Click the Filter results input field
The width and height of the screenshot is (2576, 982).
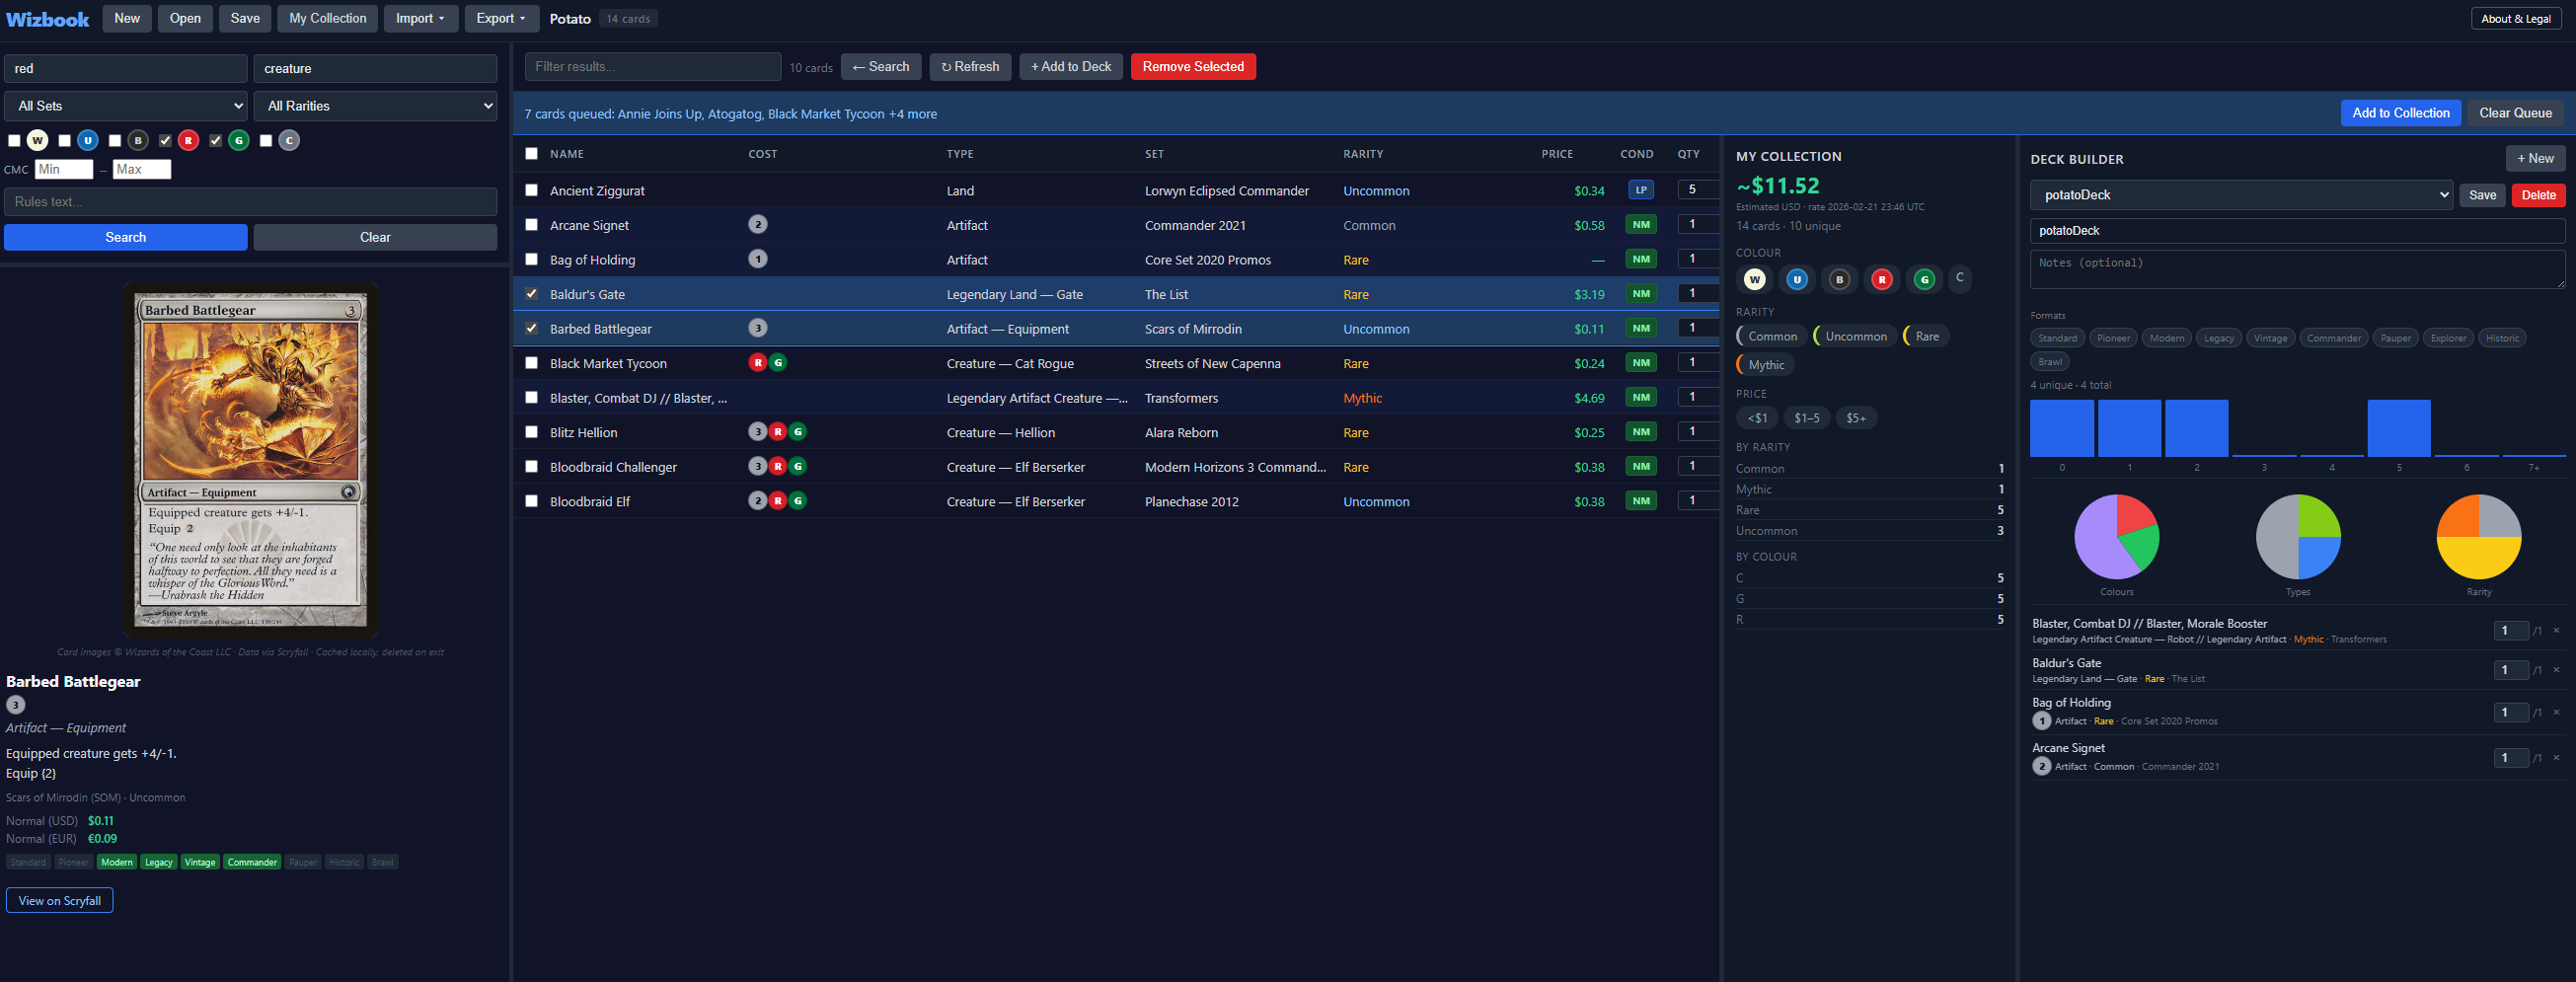652,66
